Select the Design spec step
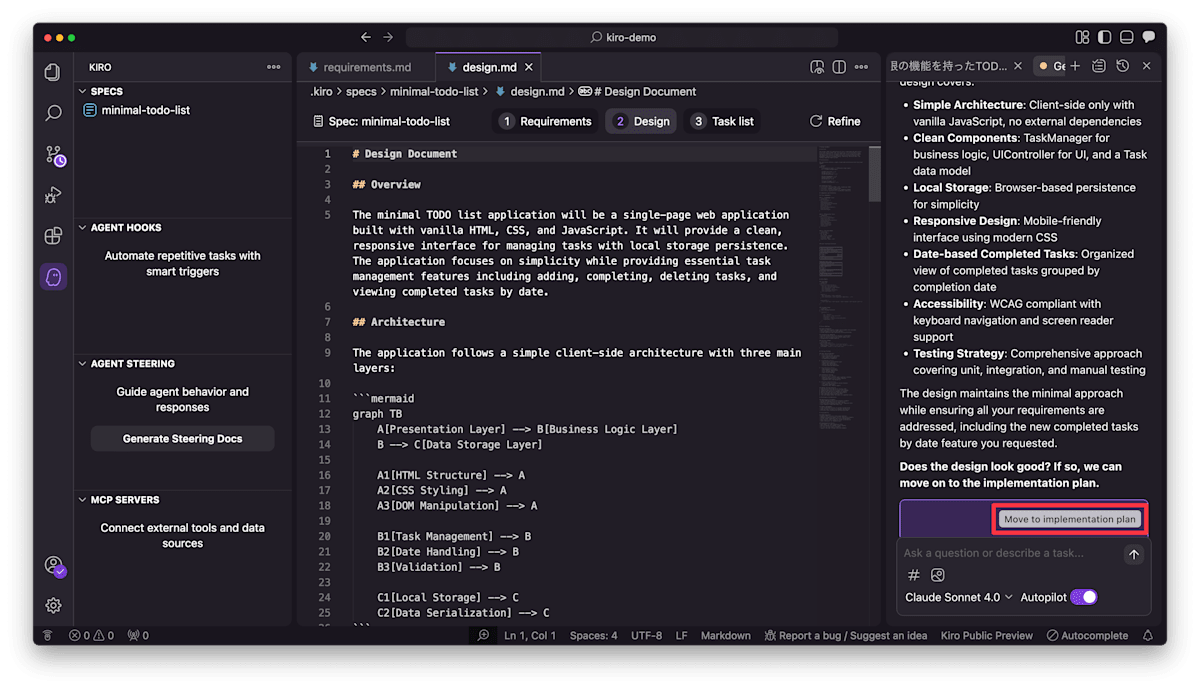The image size is (1200, 689). (641, 121)
